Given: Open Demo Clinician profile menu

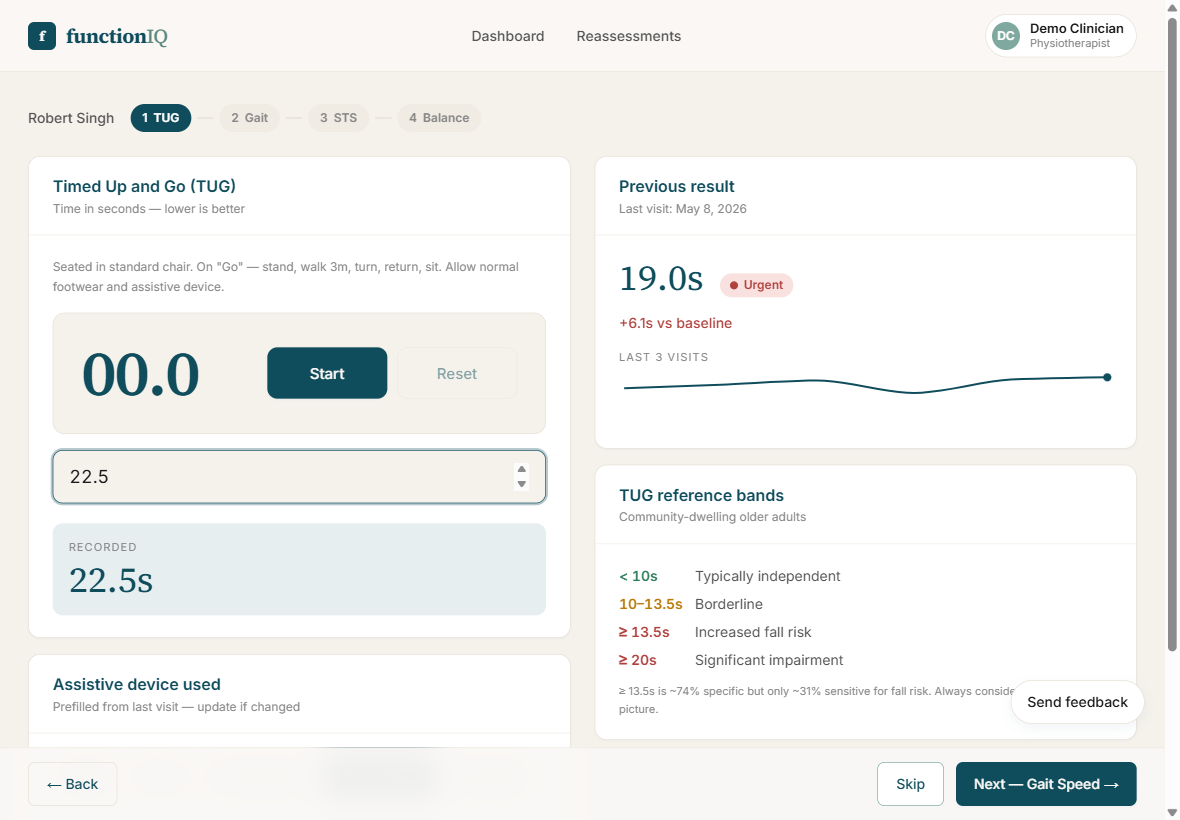Looking at the screenshot, I should pyautogui.click(x=1060, y=36).
